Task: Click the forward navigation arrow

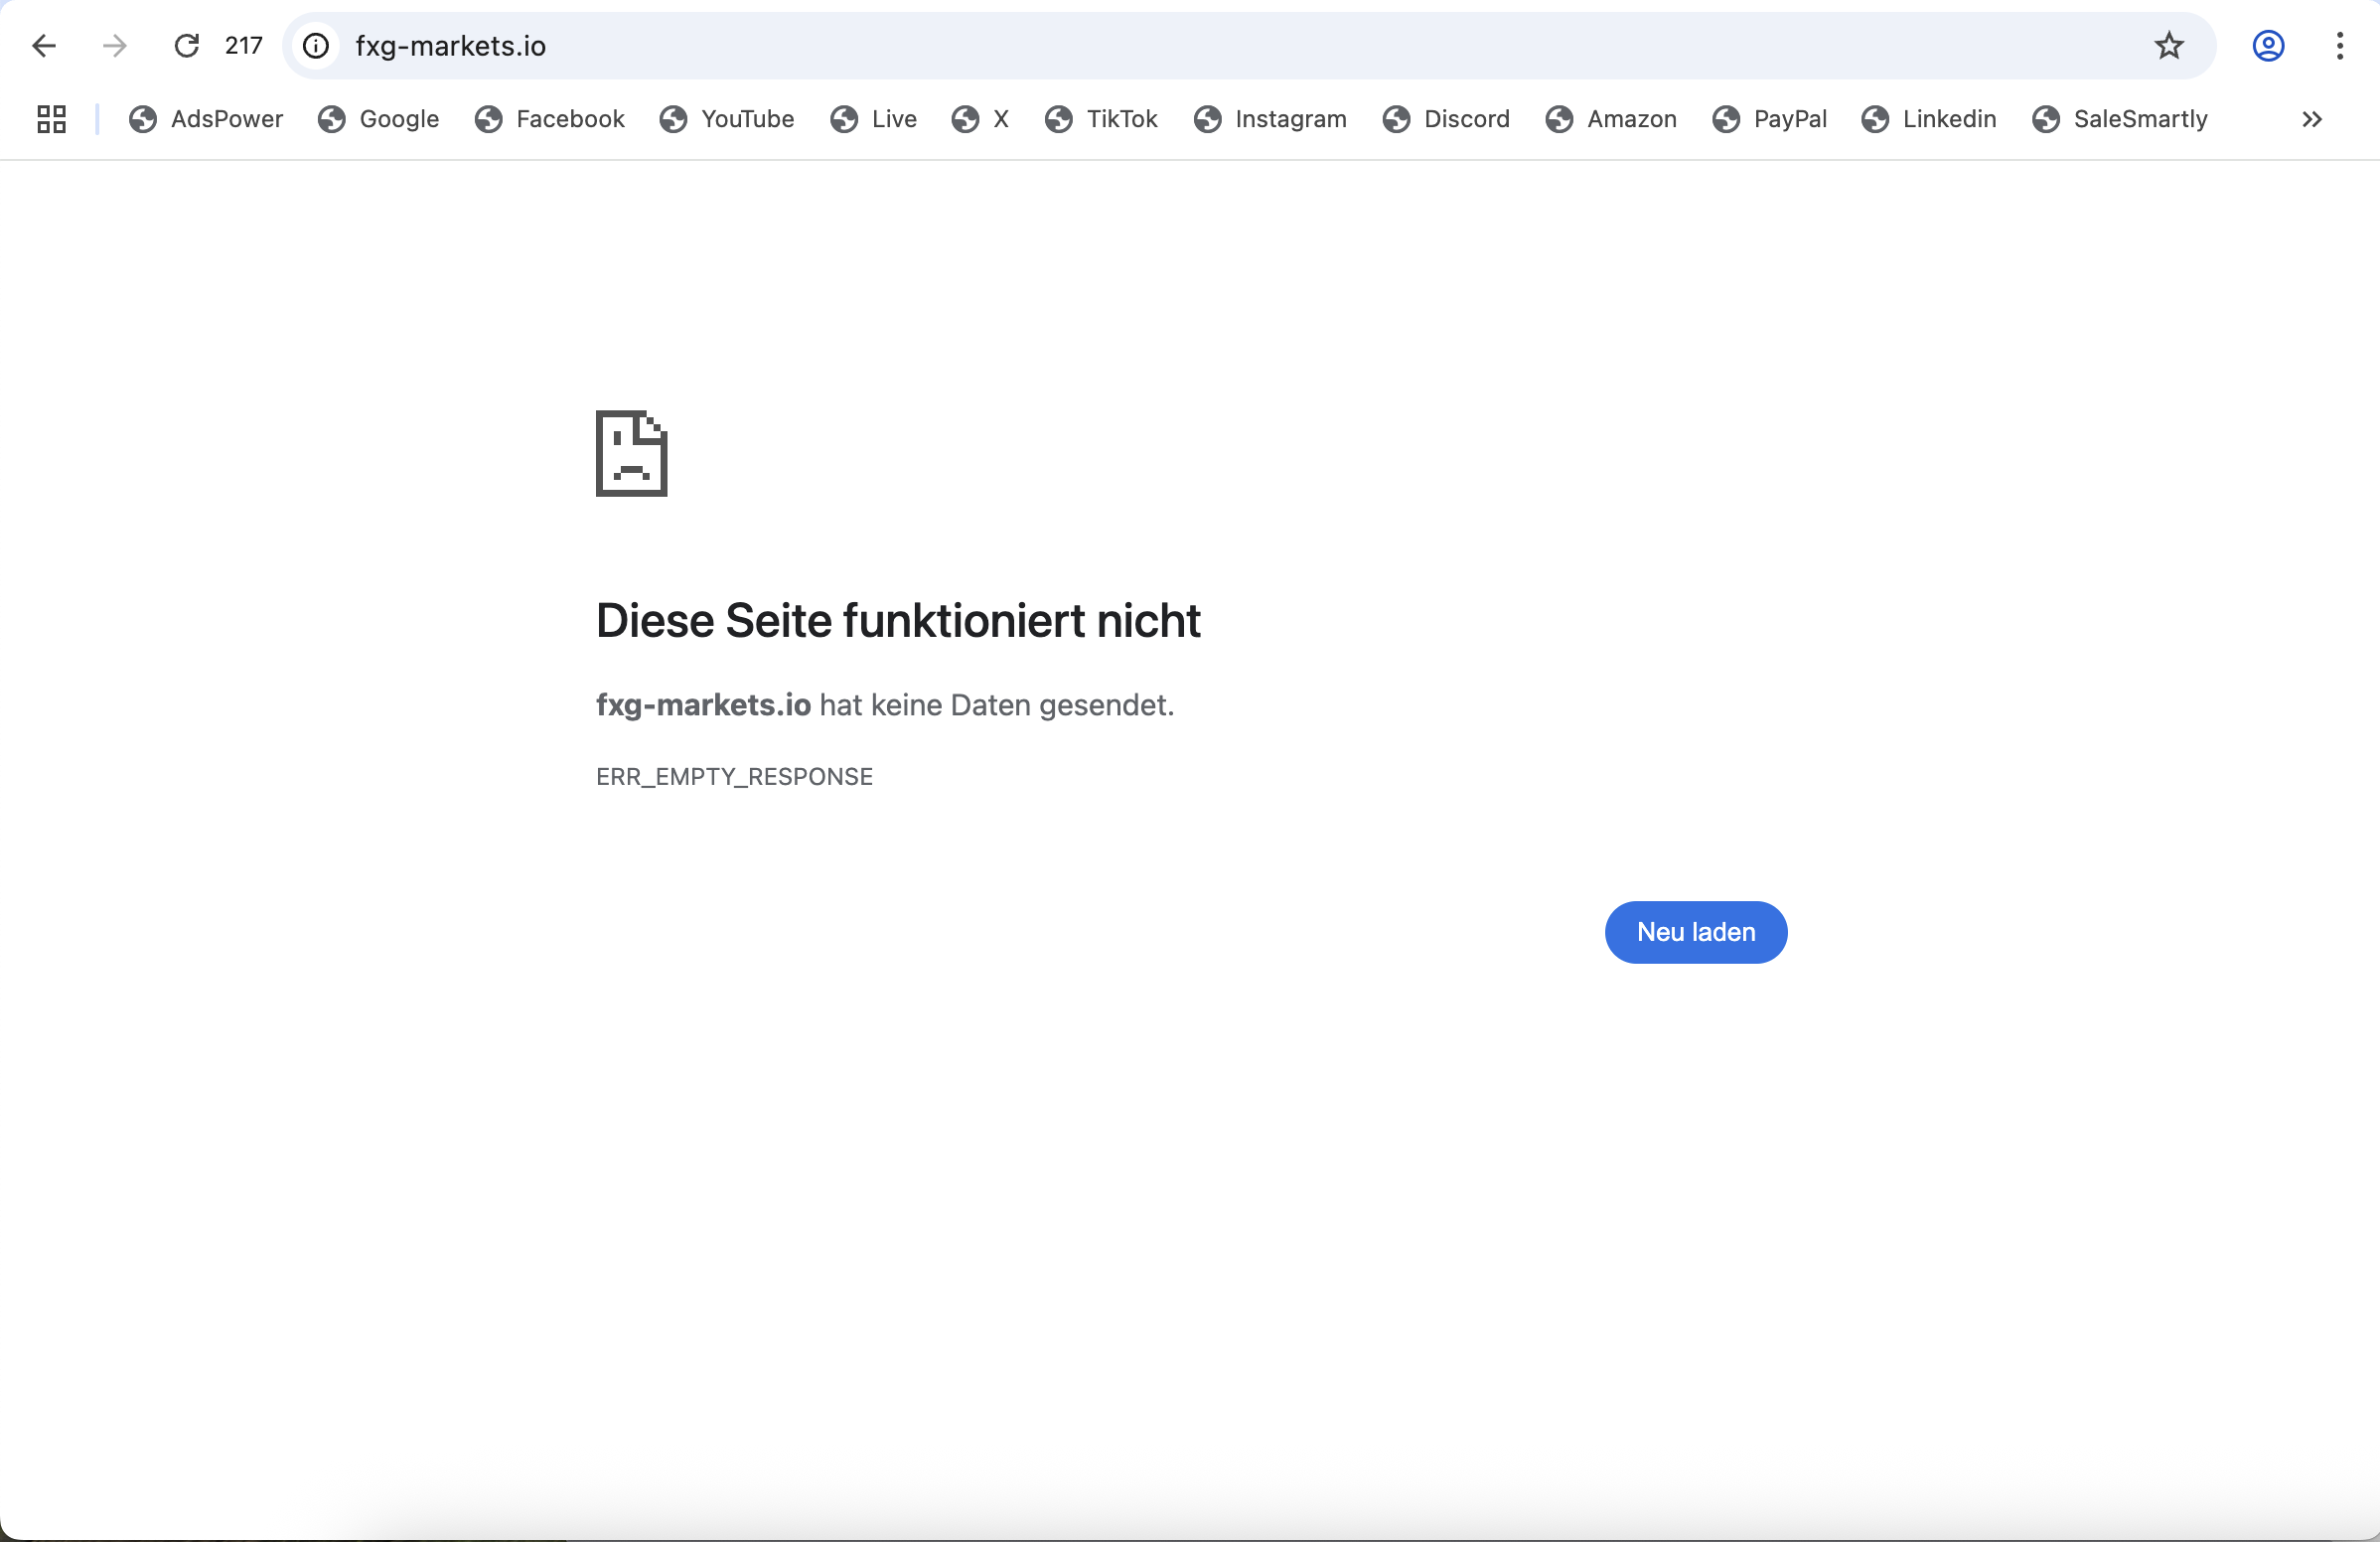Action: [x=115, y=46]
